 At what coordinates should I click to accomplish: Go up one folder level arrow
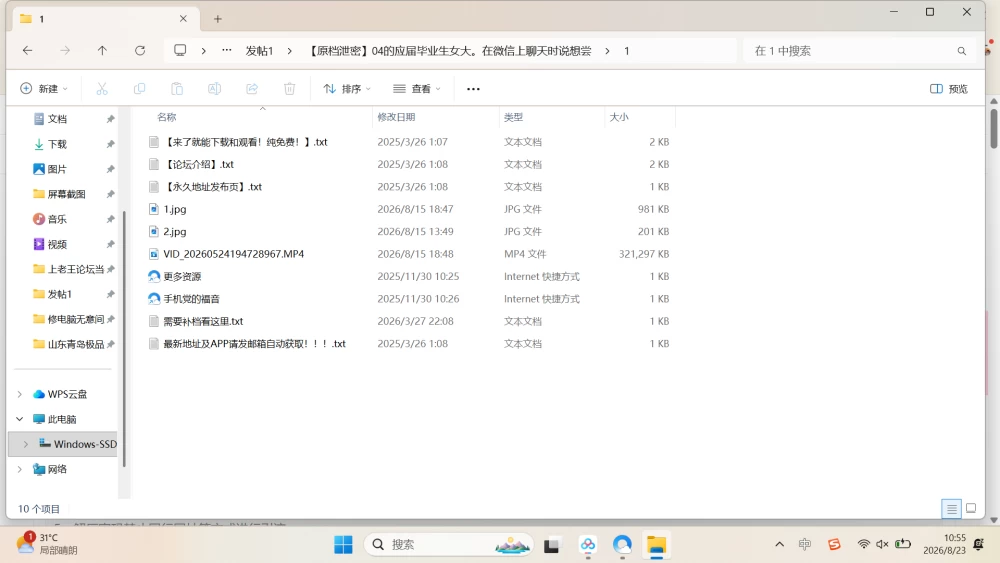pos(102,50)
